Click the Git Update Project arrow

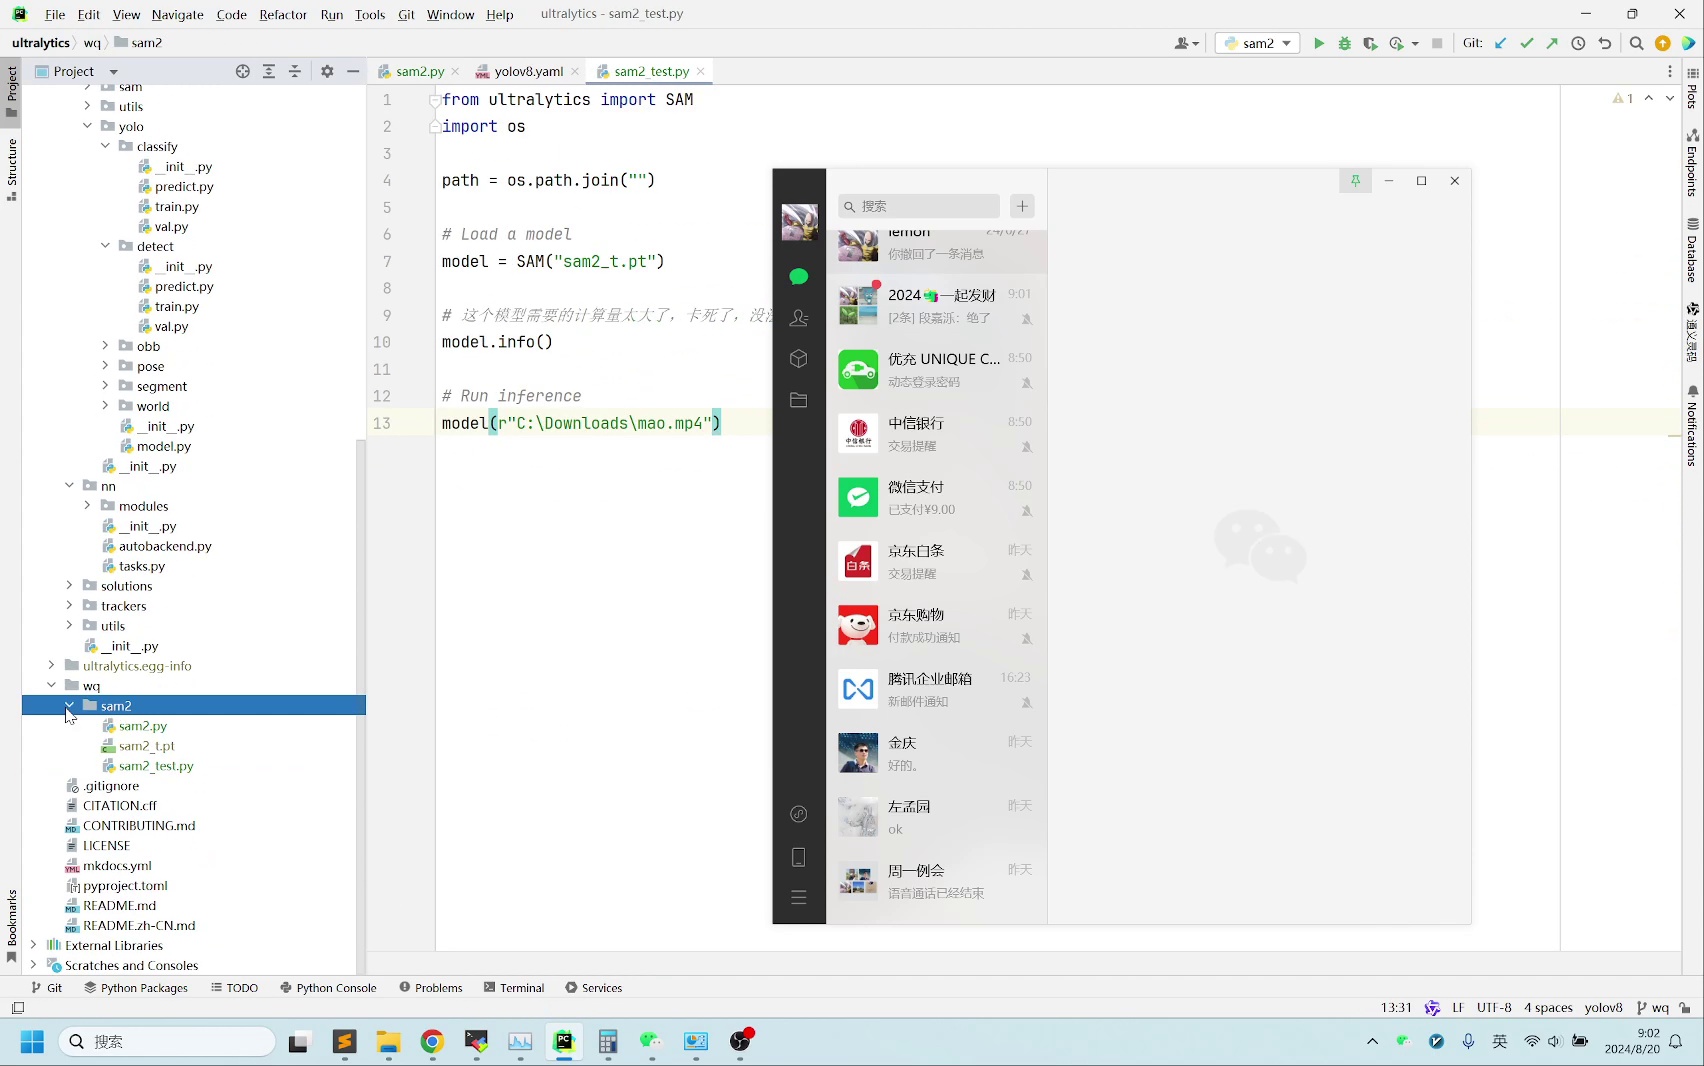click(x=1500, y=43)
